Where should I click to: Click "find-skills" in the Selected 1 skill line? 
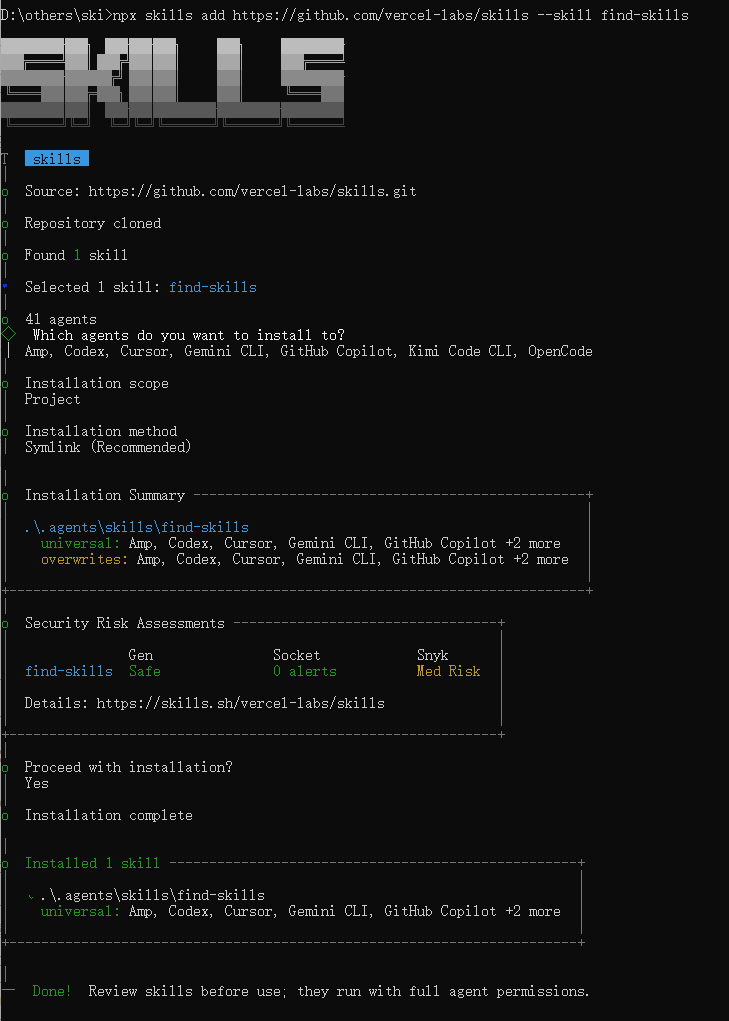[213, 287]
